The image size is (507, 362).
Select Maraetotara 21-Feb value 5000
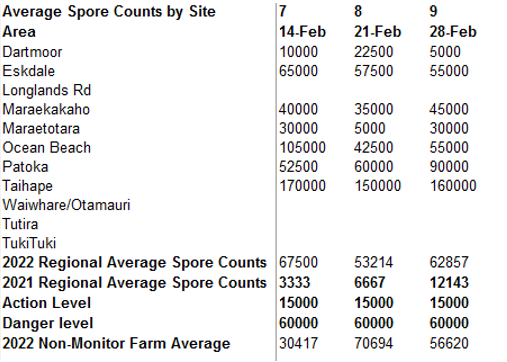click(370, 128)
